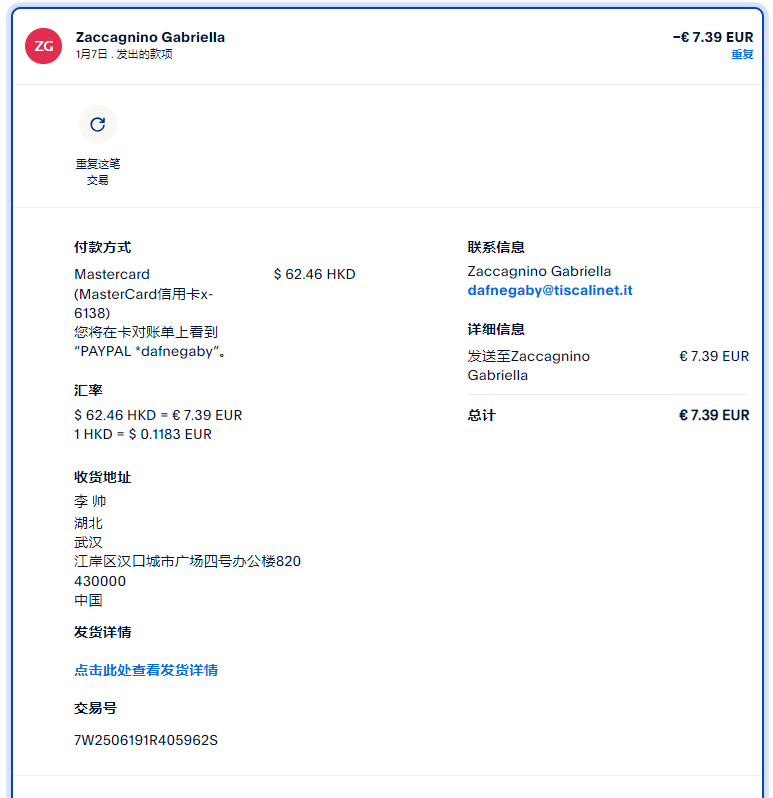Click the 1月7日 发出的款项 date text
The image size is (773, 798).
pyautogui.click(x=124, y=55)
